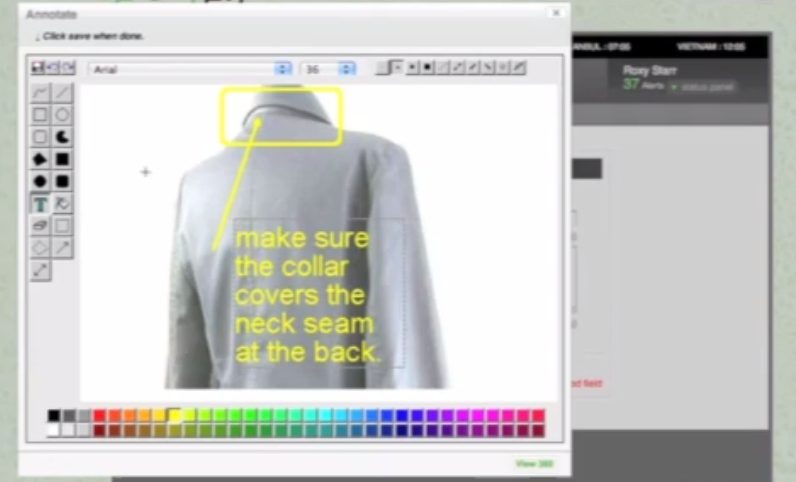
Task: Open the Arial font dropdown
Action: [282, 69]
